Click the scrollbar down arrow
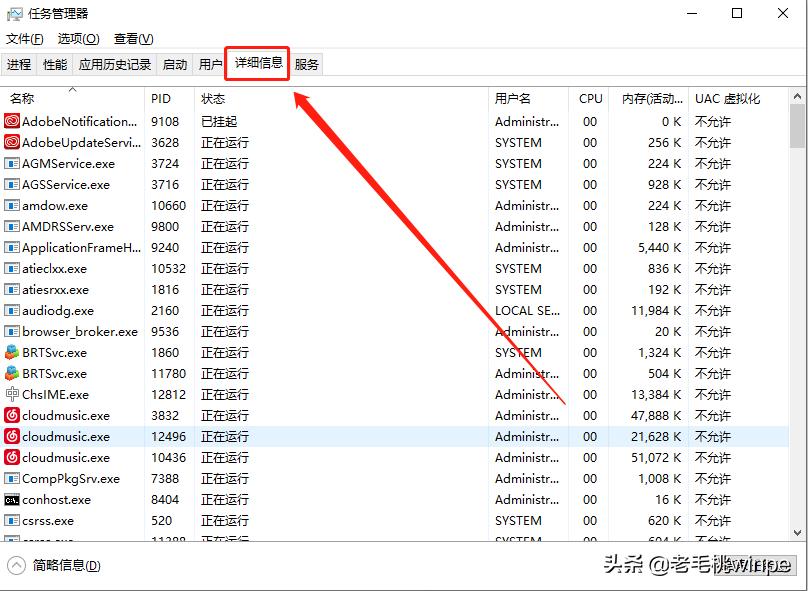 click(796, 532)
